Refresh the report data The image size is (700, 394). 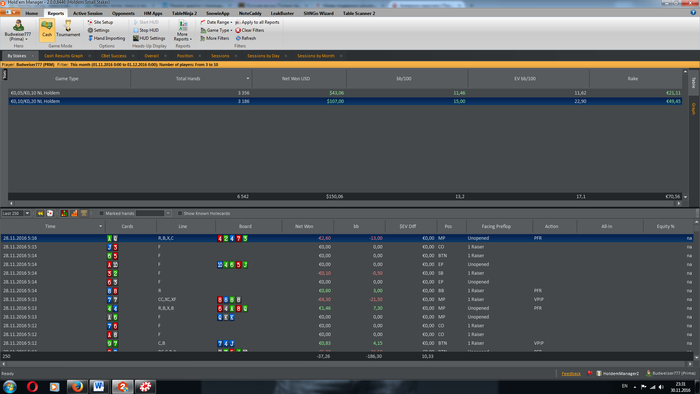click(x=246, y=38)
